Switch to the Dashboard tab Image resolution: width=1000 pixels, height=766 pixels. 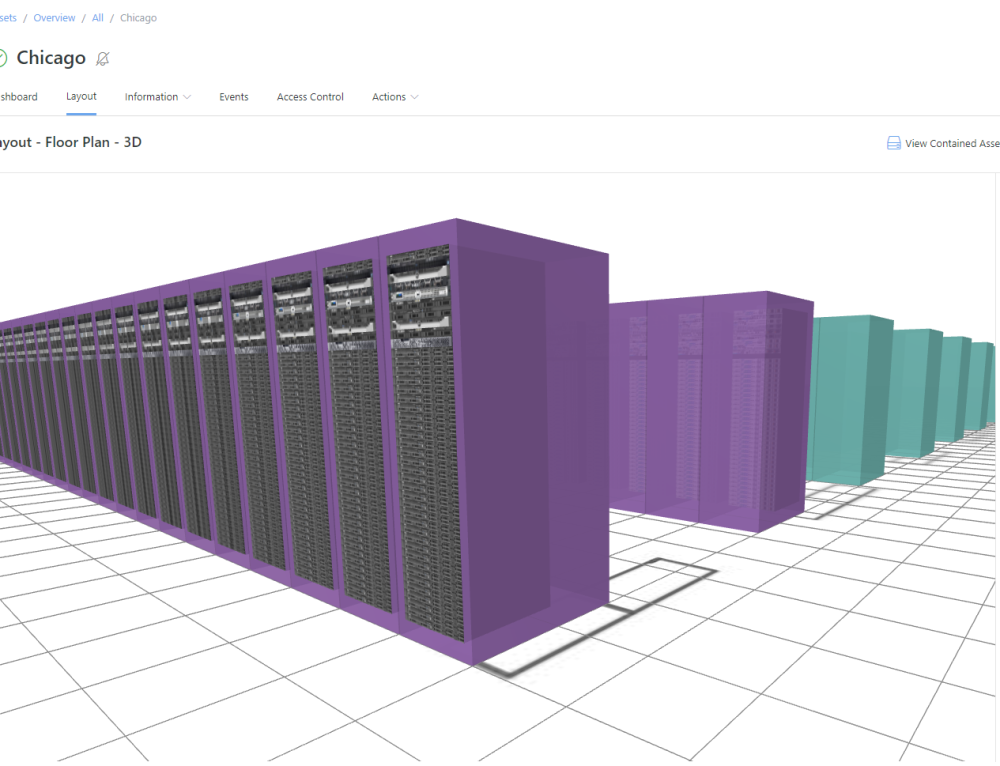(18, 97)
